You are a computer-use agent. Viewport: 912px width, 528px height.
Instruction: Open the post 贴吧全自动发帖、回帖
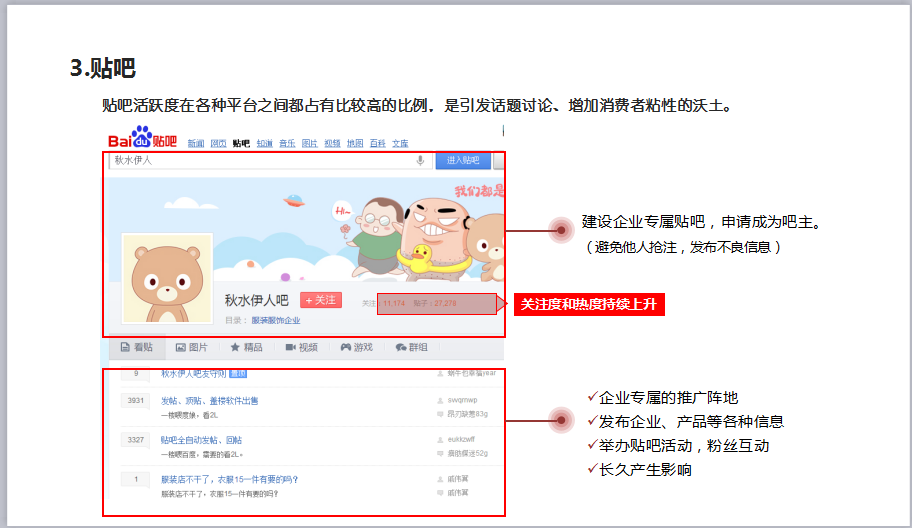pos(201,440)
